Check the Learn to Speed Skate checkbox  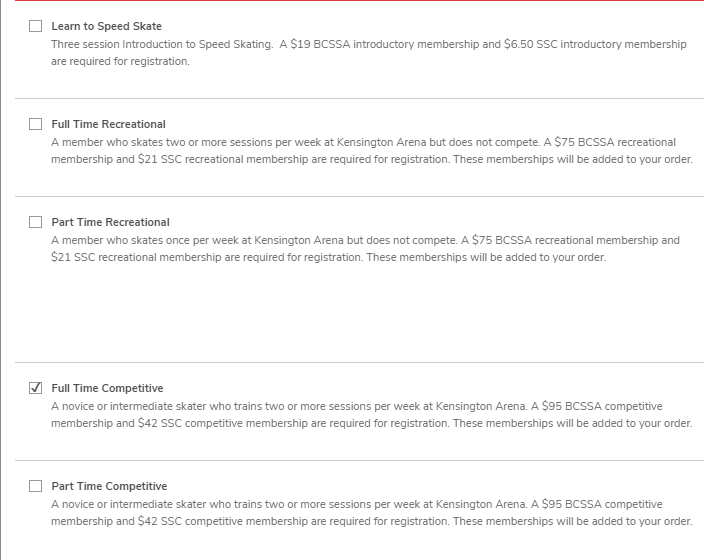pyautogui.click(x=36, y=26)
